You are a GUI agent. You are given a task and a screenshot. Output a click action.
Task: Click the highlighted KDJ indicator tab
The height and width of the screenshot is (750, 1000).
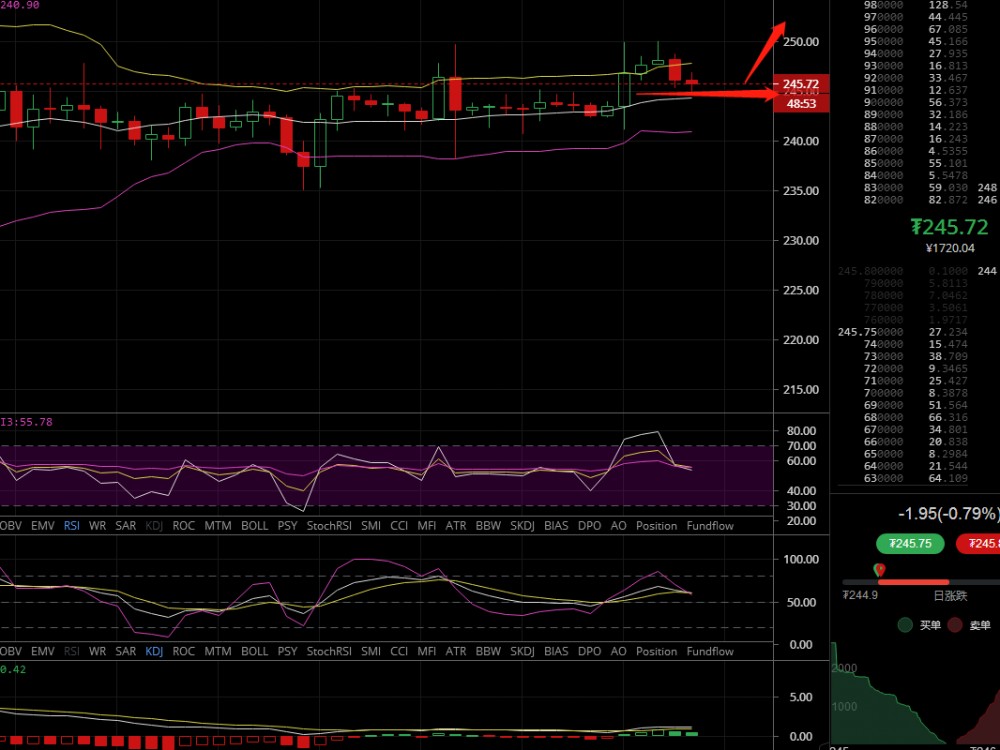click(154, 651)
